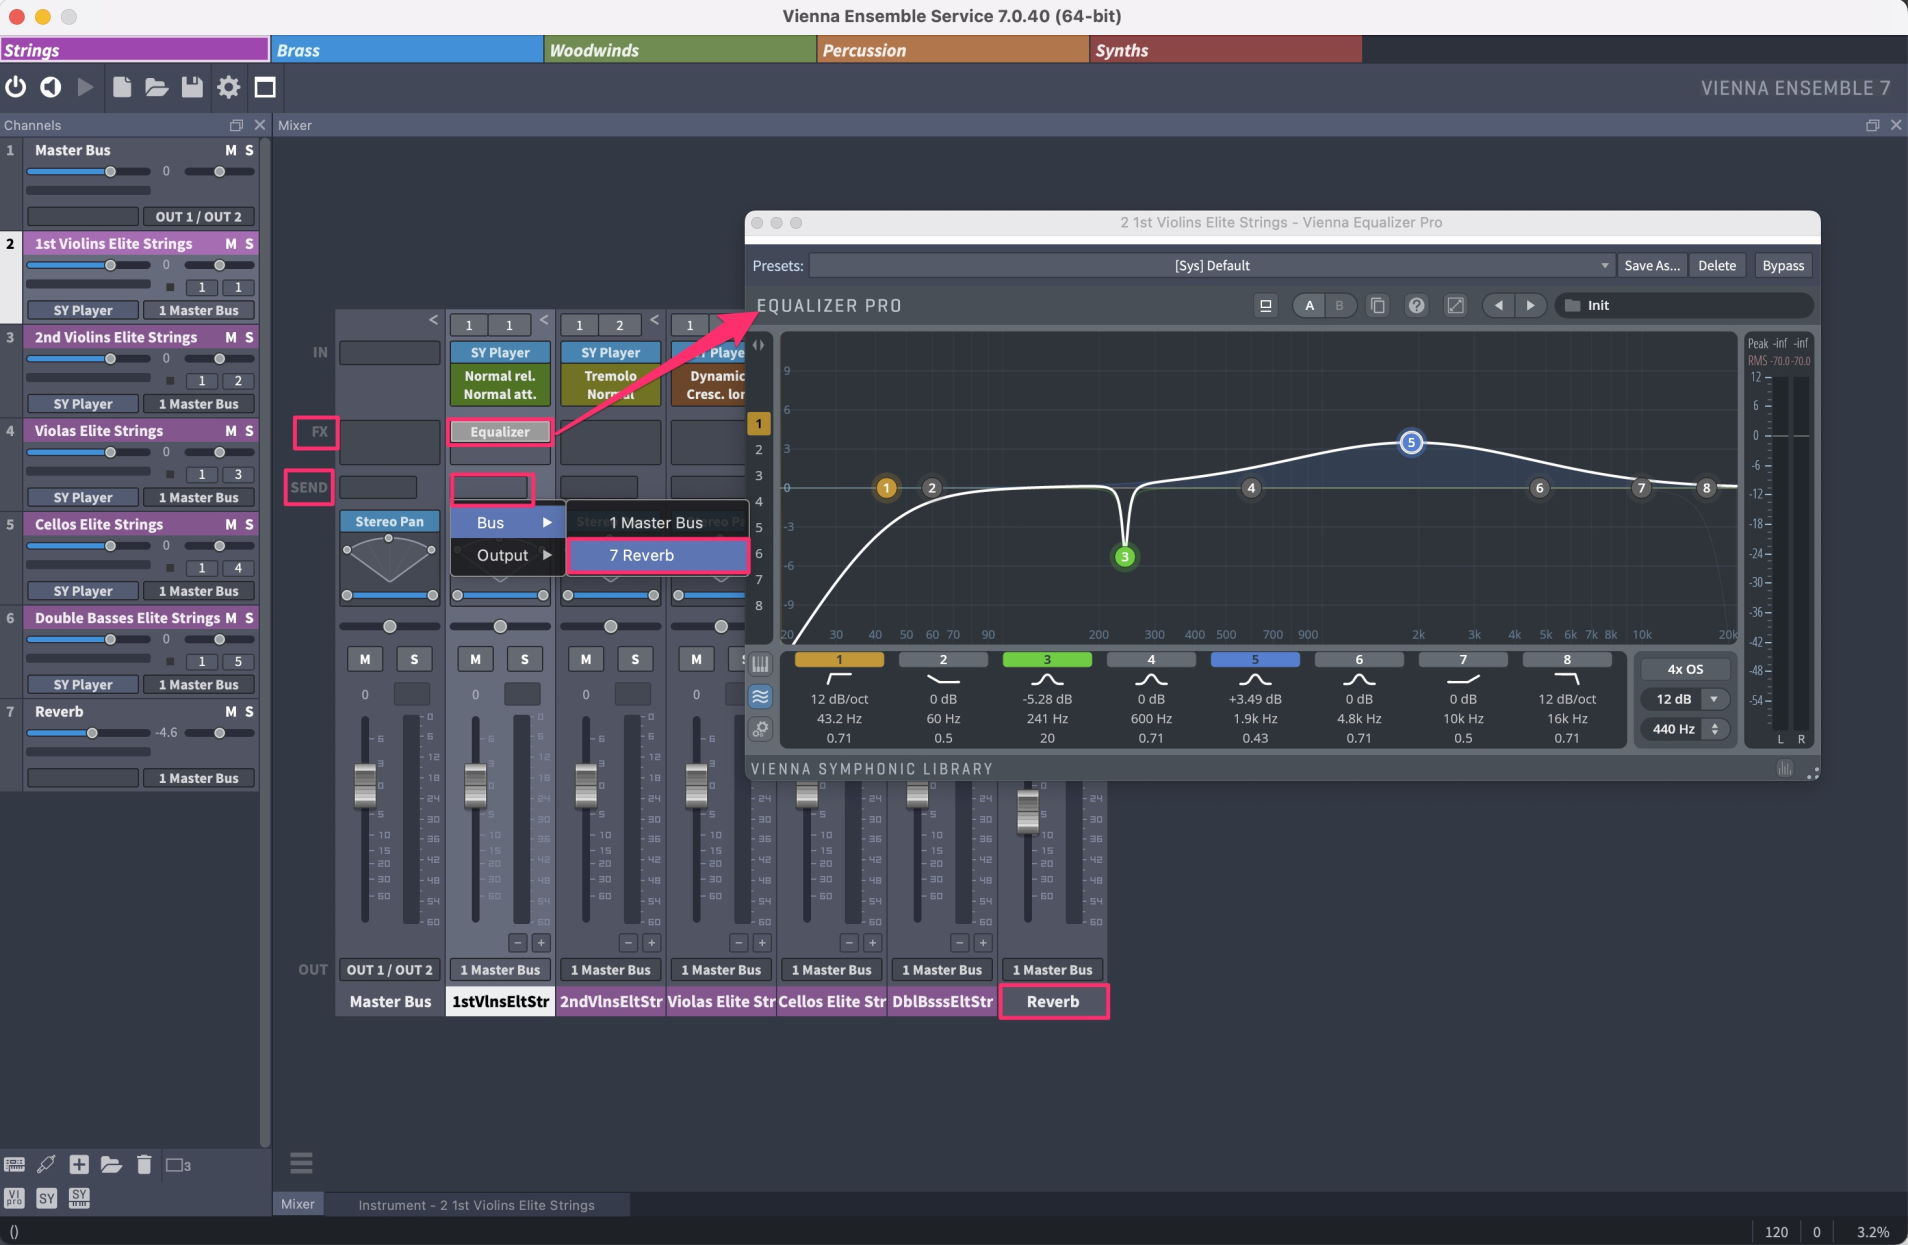Screen dimensions: 1908x1245
Task: Toggle EQ band 5 on or off
Action: pyautogui.click(x=1255, y=660)
